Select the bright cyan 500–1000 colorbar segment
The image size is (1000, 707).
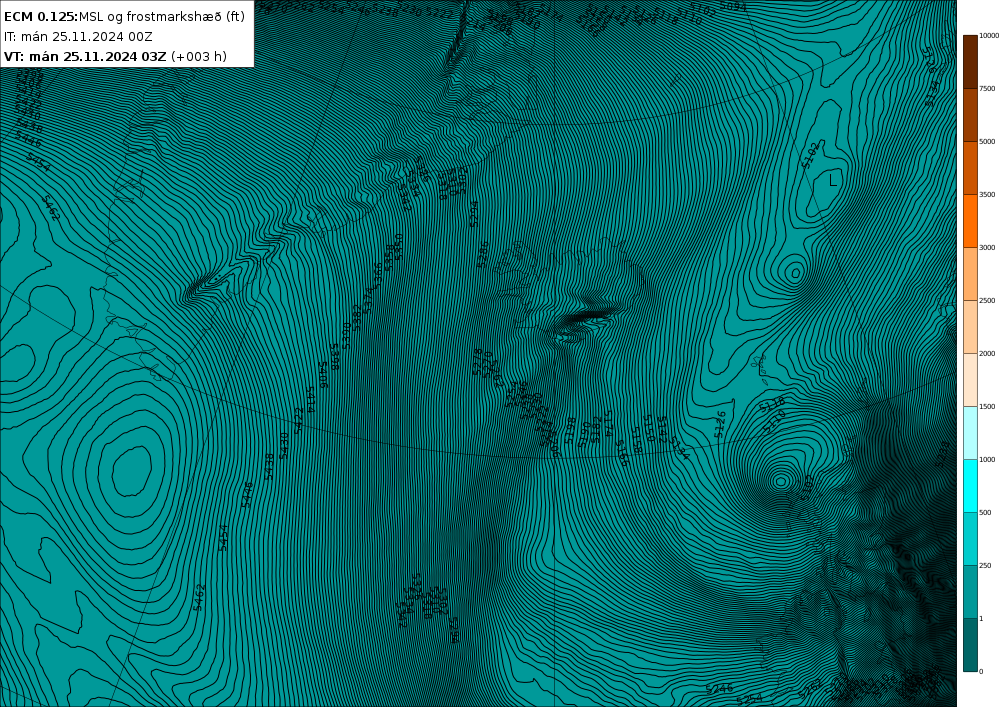[969, 486]
